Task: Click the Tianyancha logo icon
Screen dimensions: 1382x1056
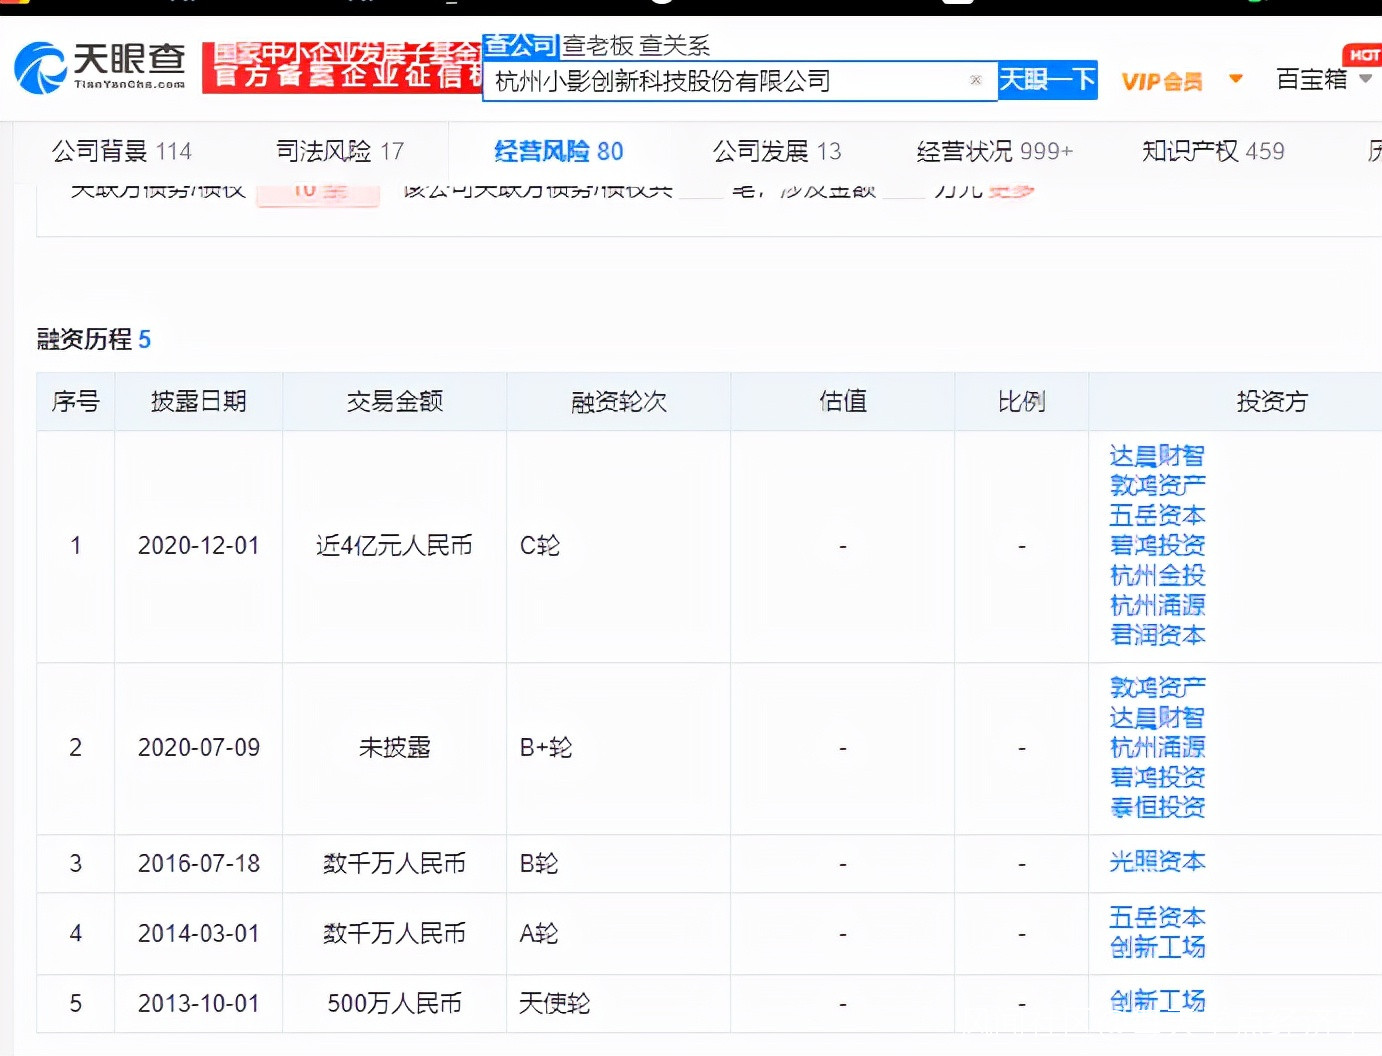Action: [x=40, y=68]
